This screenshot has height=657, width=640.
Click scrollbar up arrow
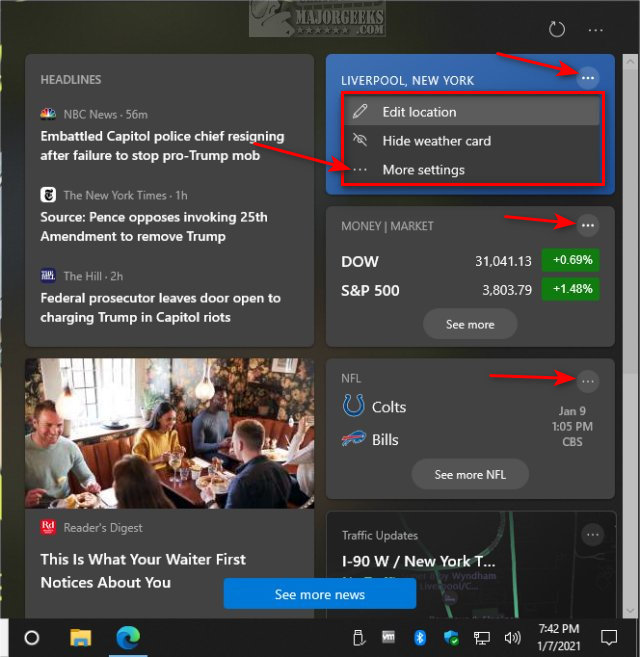(x=630, y=62)
